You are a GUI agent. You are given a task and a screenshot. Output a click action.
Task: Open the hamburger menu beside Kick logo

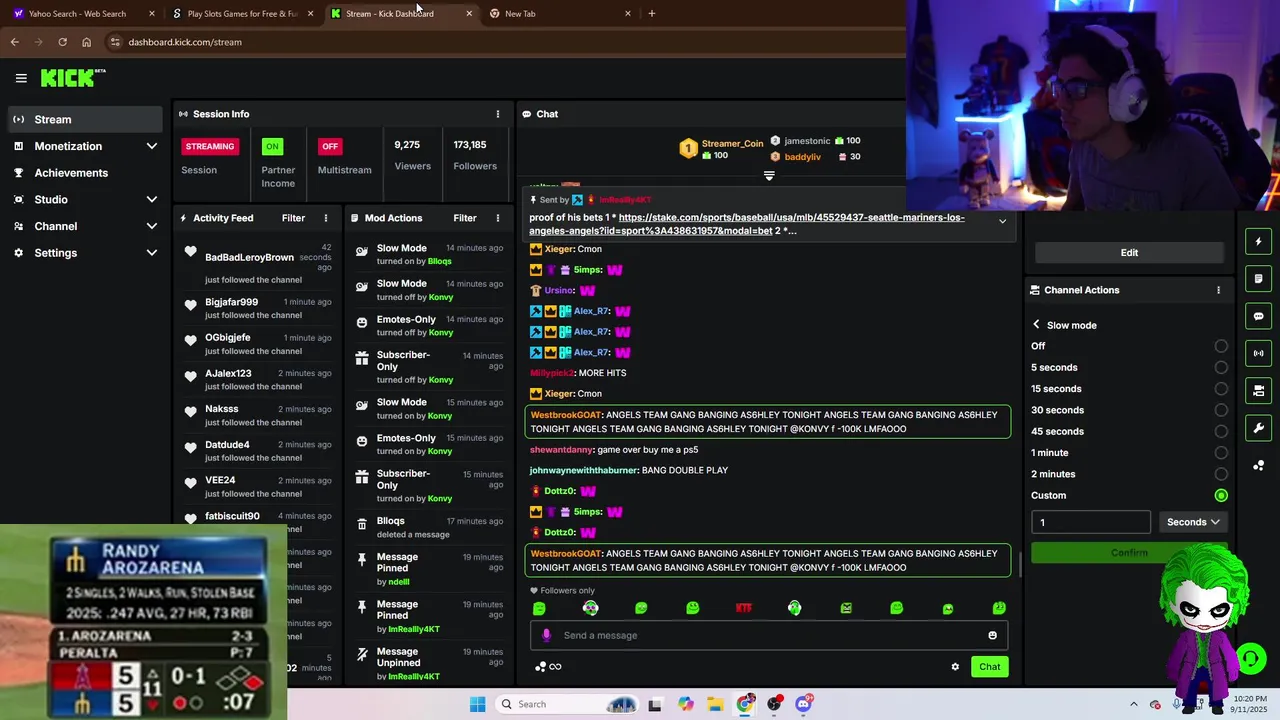[21, 78]
